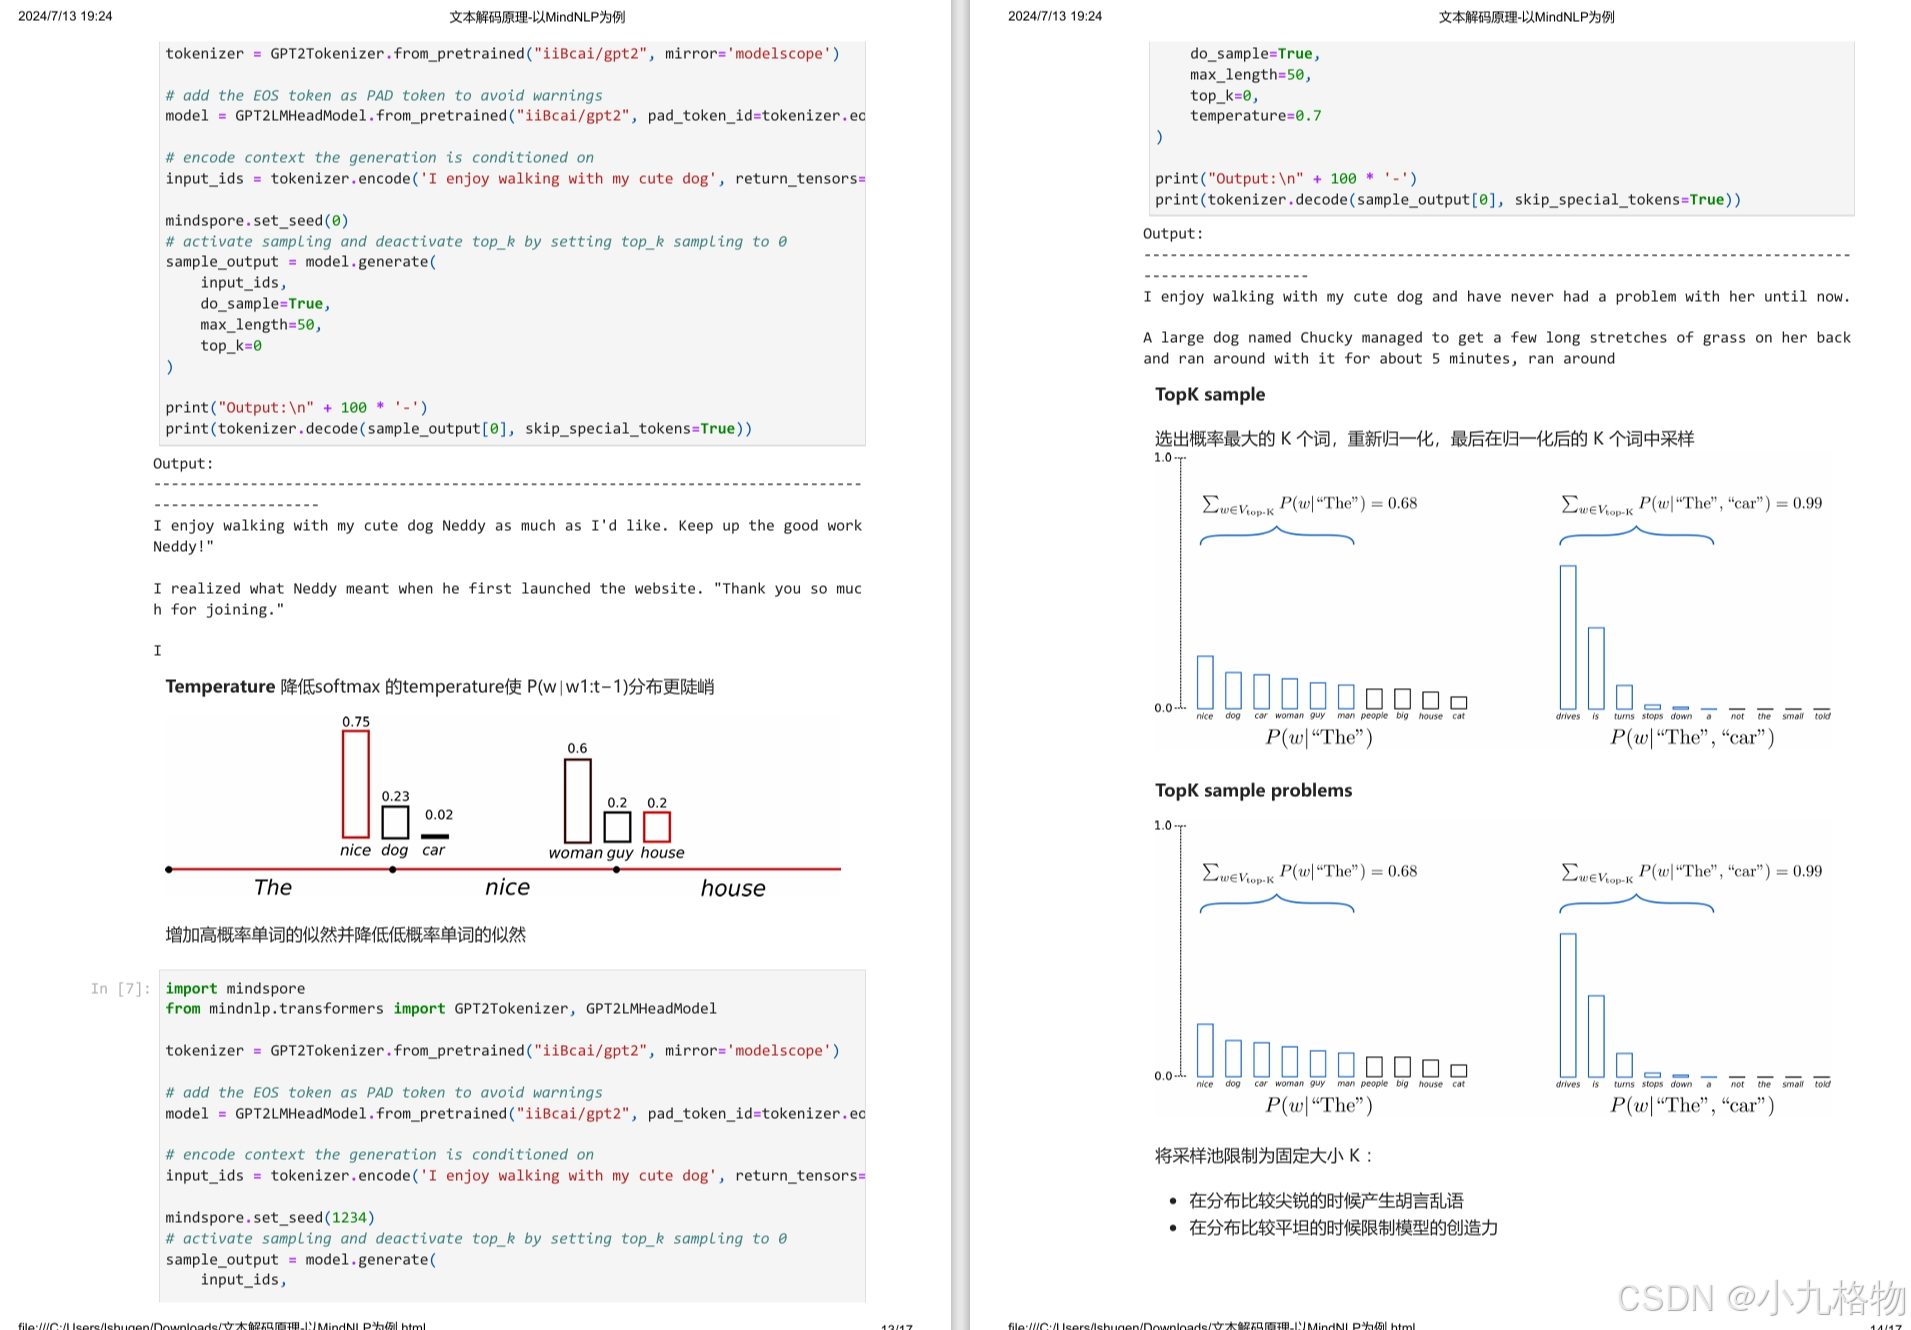Viewport: 1911px width, 1330px height.
Task: Click the TopK sample problems heading
Action: [1253, 790]
